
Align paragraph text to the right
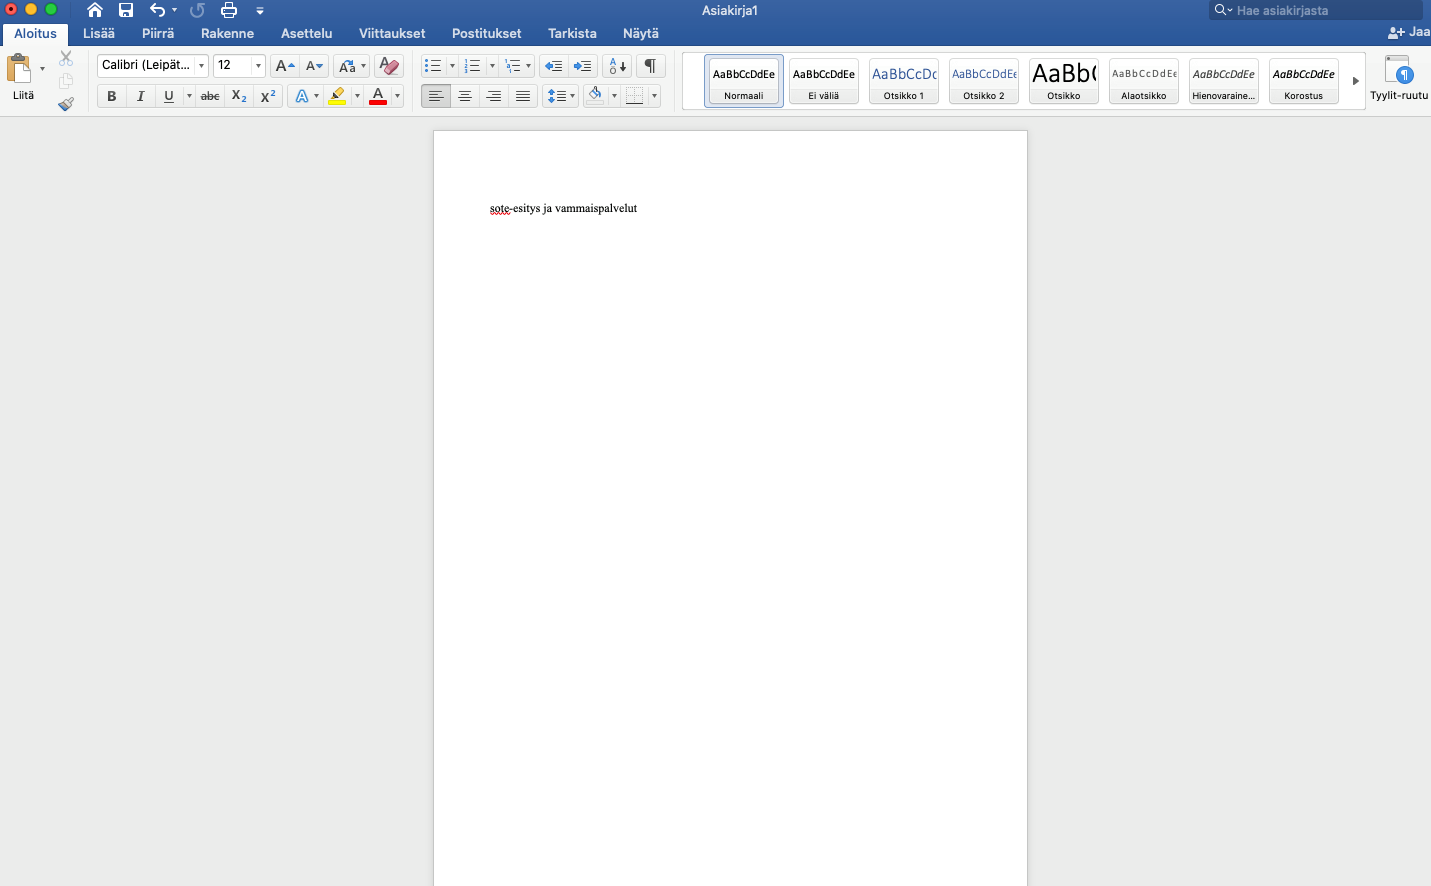(x=494, y=96)
